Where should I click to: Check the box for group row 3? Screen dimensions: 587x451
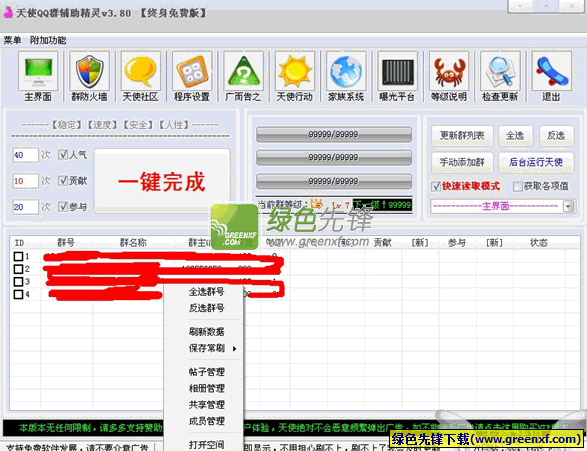[18, 281]
